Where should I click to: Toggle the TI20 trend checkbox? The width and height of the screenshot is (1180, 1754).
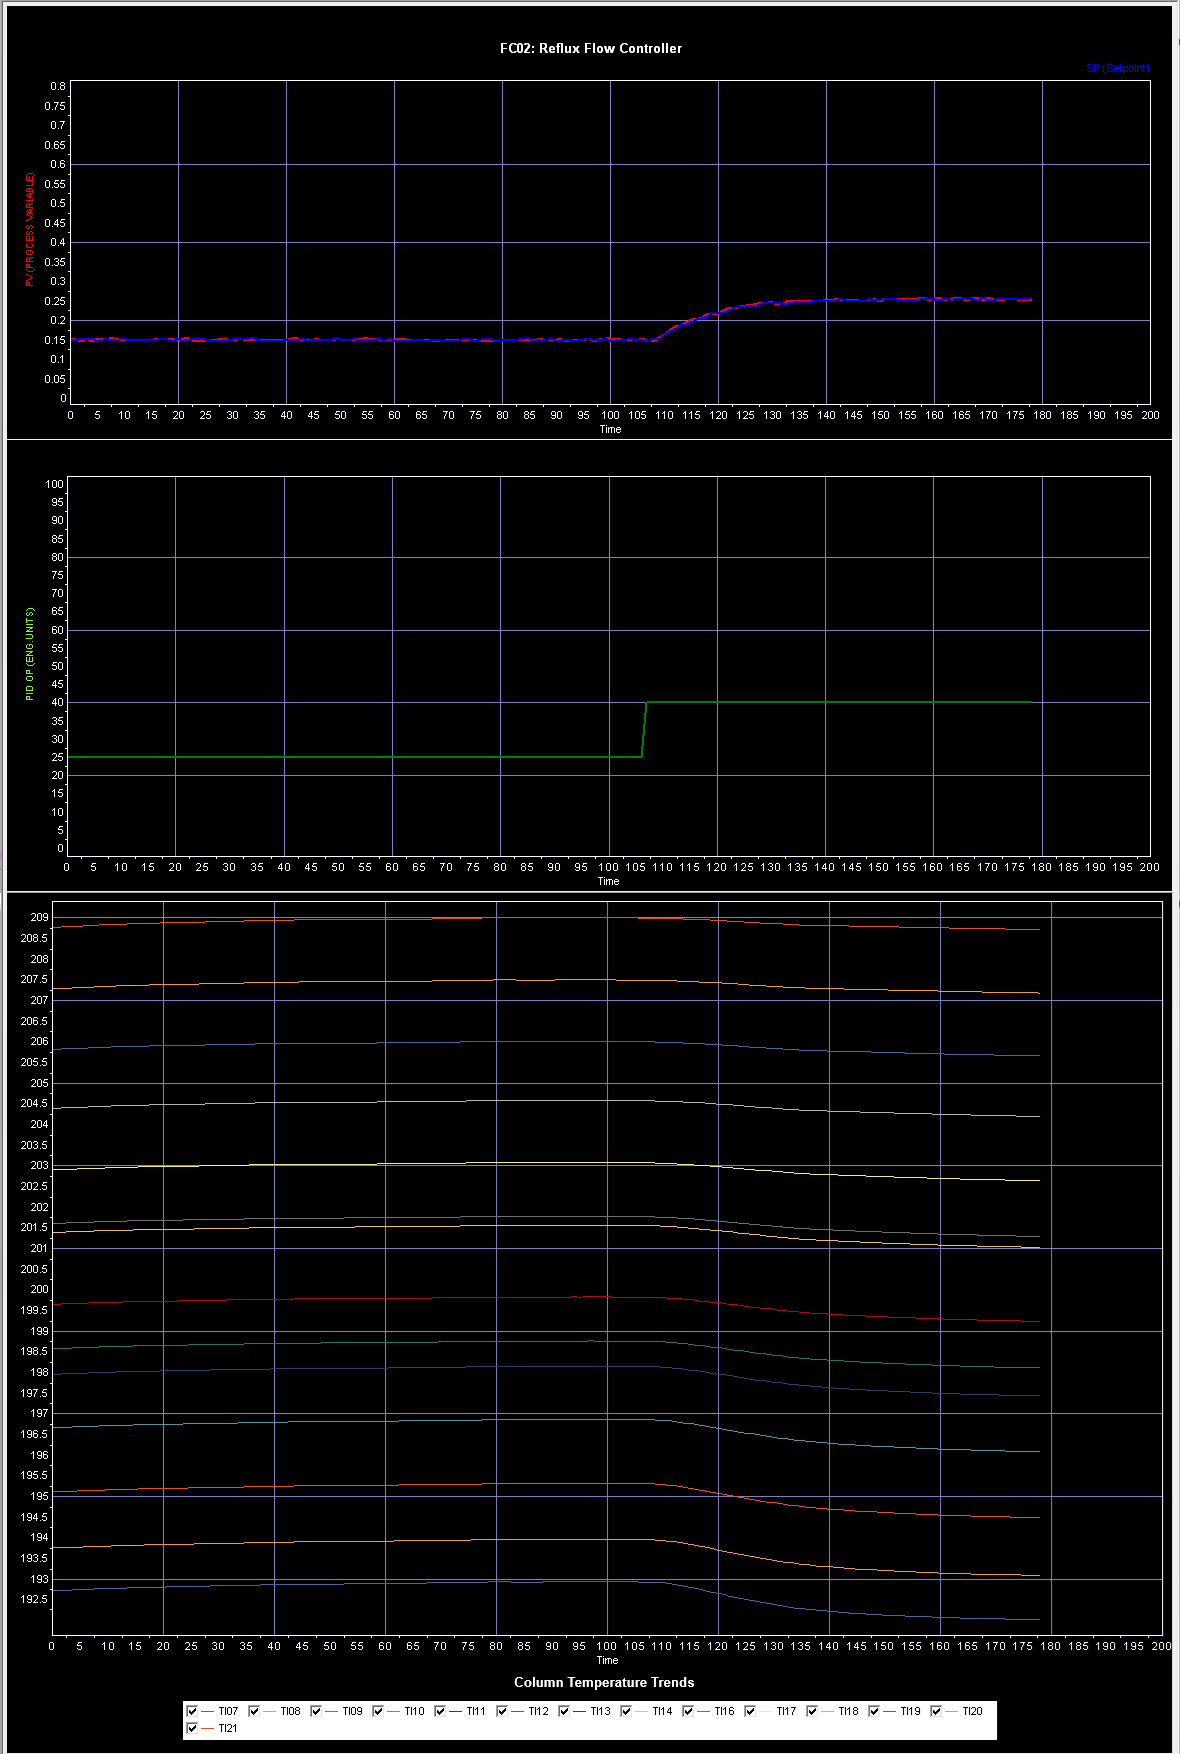(x=936, y=1711)
